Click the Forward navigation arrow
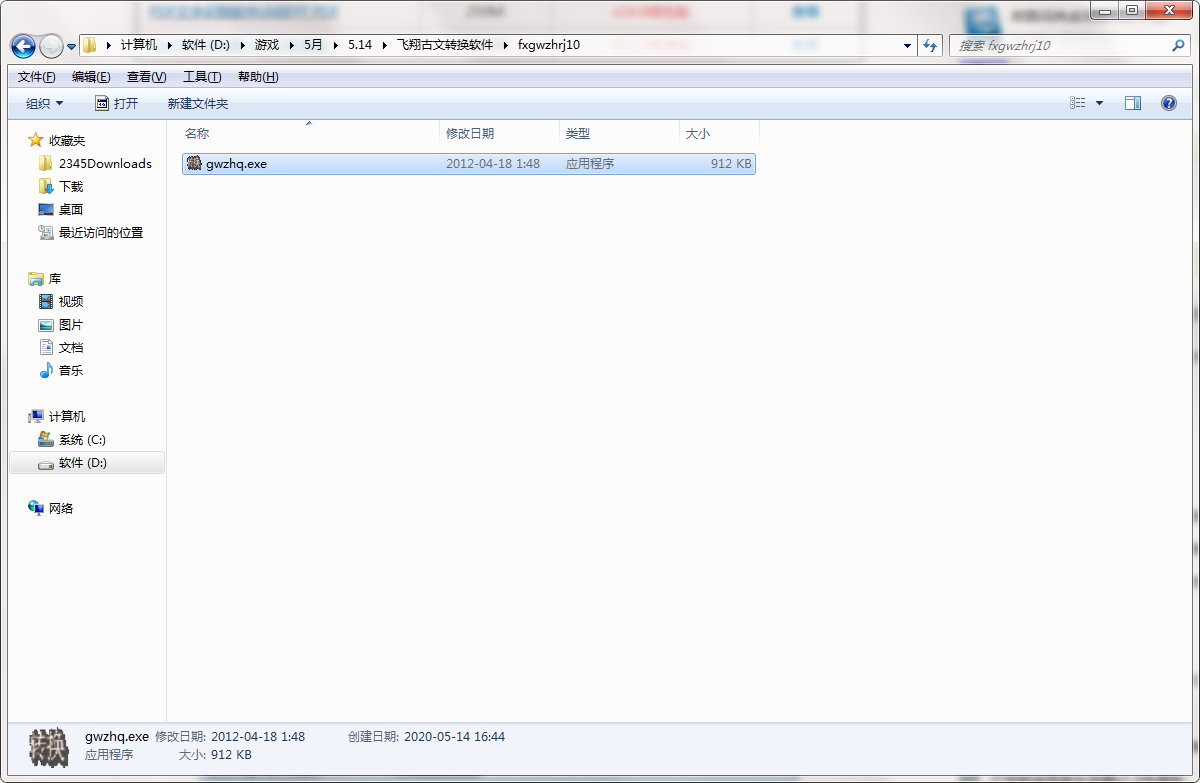The width and height of the screenshot is (1200, 783). [x=51, y=46]
